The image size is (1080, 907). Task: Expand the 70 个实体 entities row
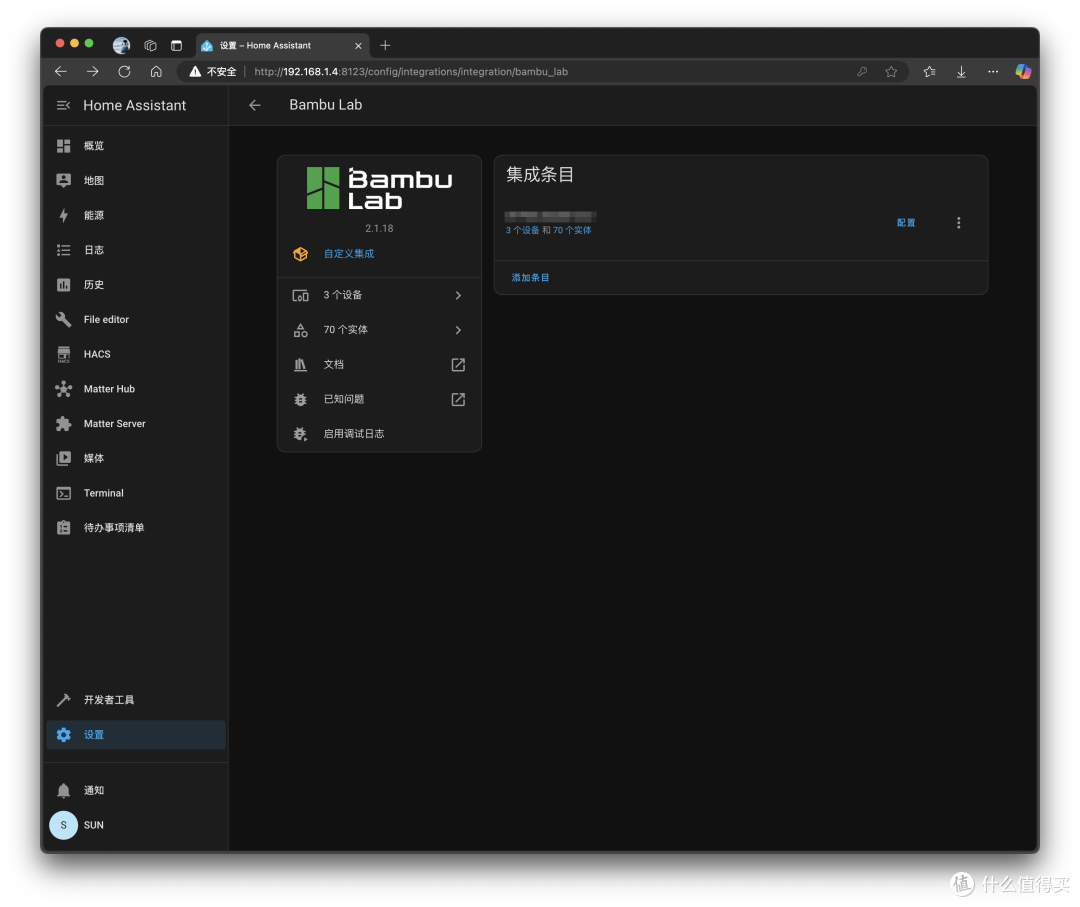pos(379,330)
